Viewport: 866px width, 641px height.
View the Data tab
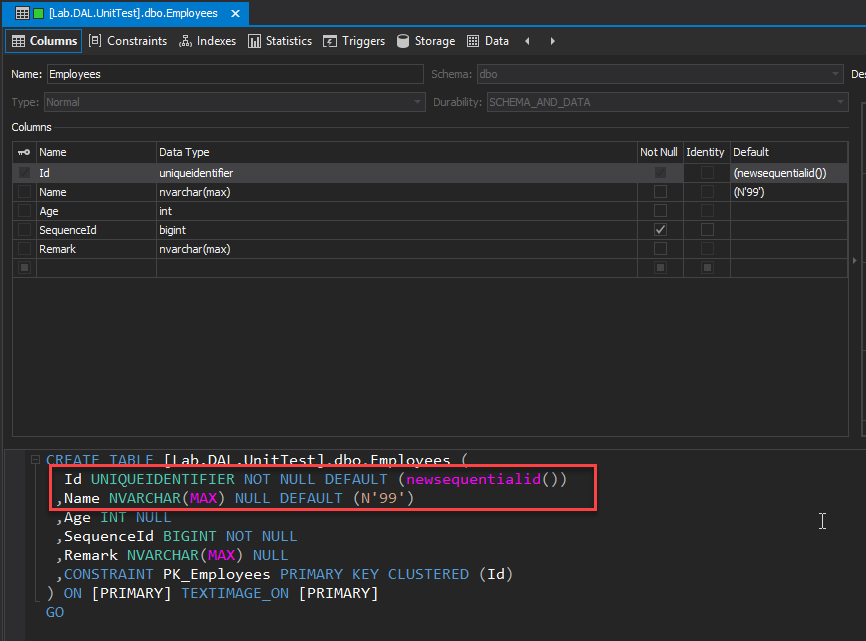(x=488, y=41)
